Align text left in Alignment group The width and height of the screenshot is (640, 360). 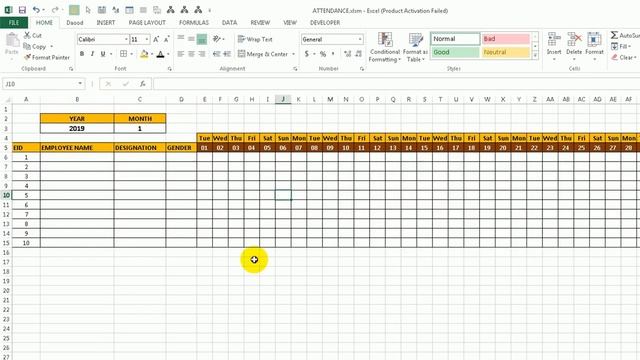tap(181, 54)
